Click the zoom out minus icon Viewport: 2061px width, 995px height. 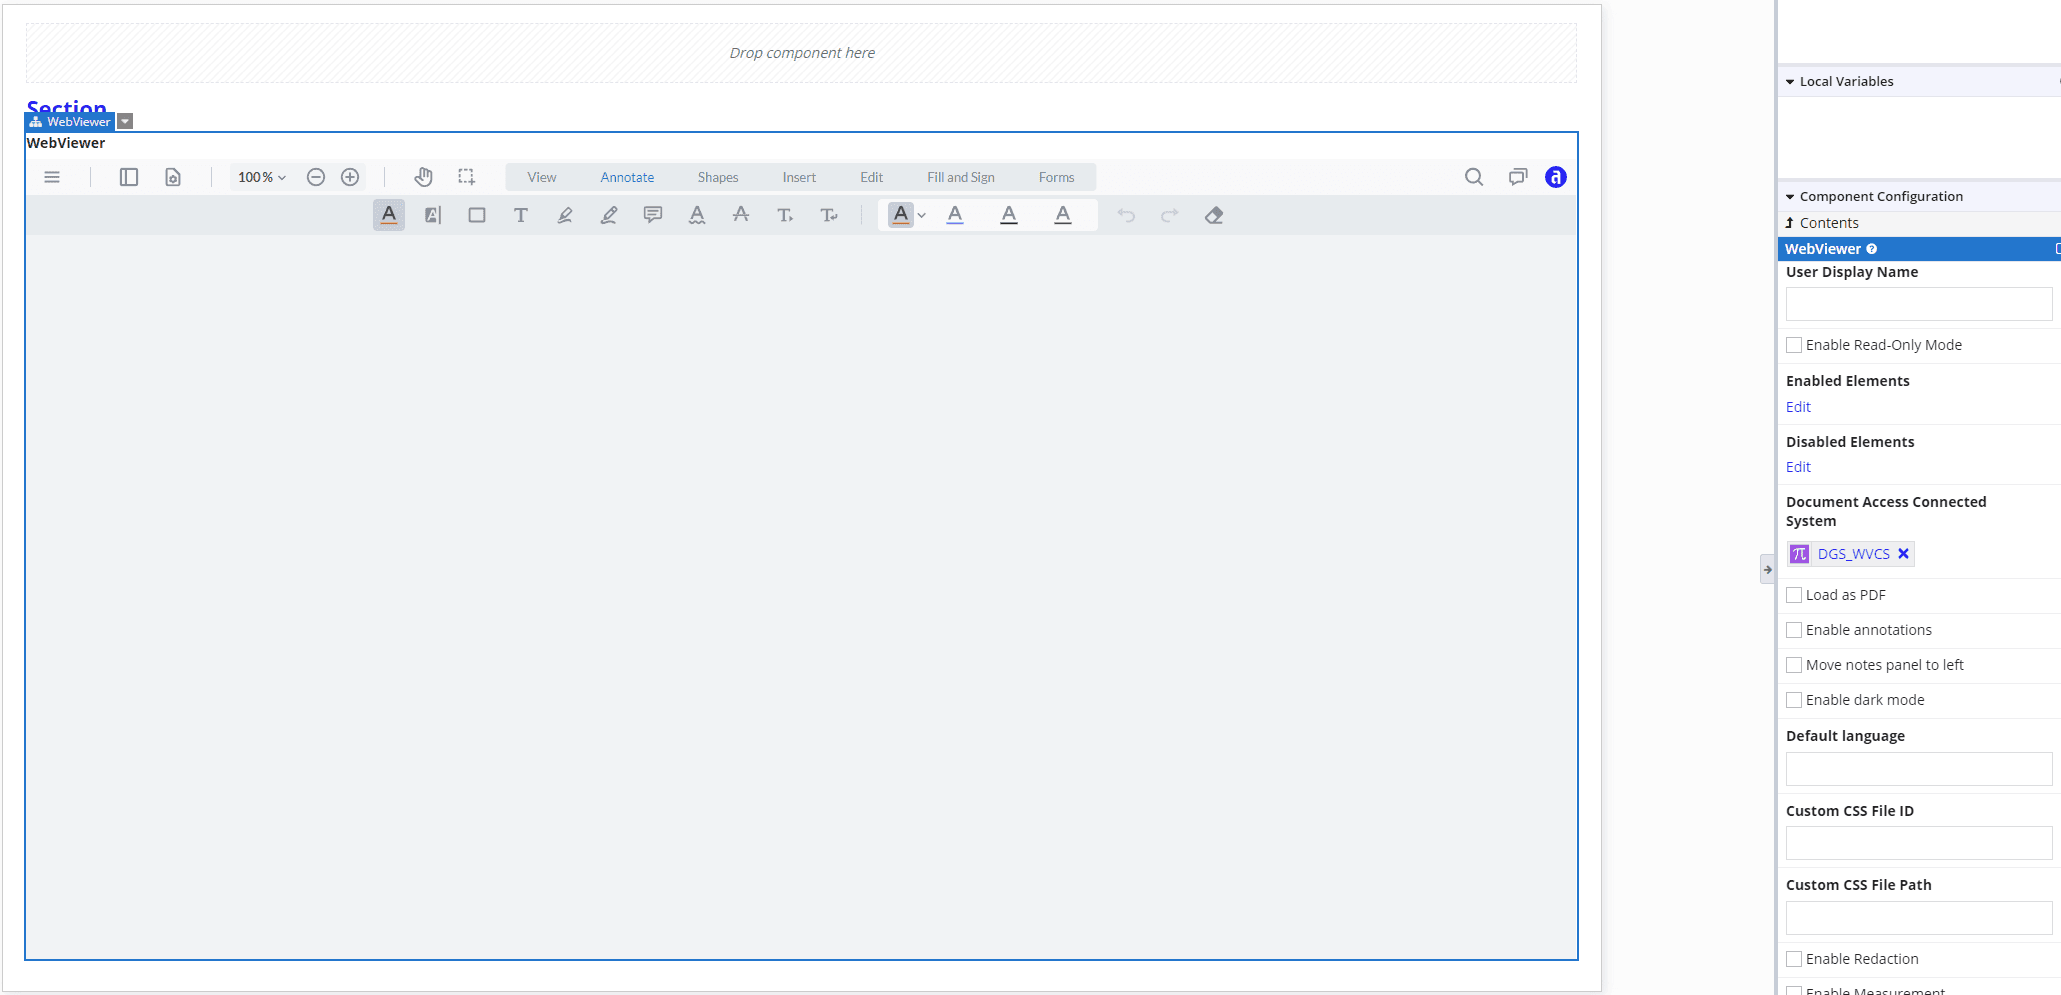[316, 177]
